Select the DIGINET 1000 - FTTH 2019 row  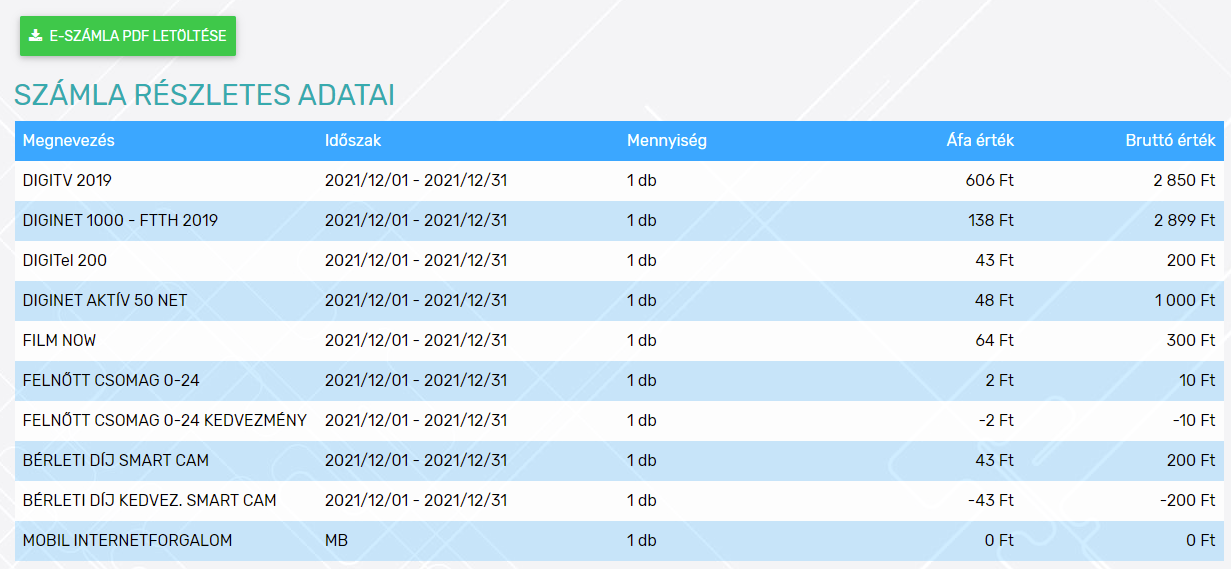tap(619, 221)
